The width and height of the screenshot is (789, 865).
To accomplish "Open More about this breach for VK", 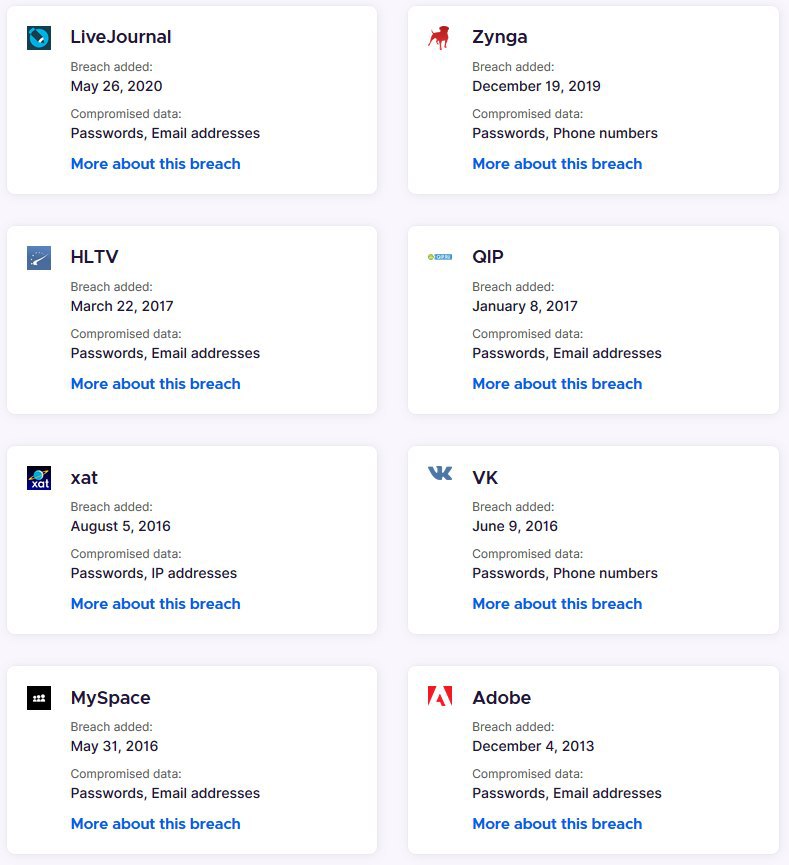I will tap(557, 604).
